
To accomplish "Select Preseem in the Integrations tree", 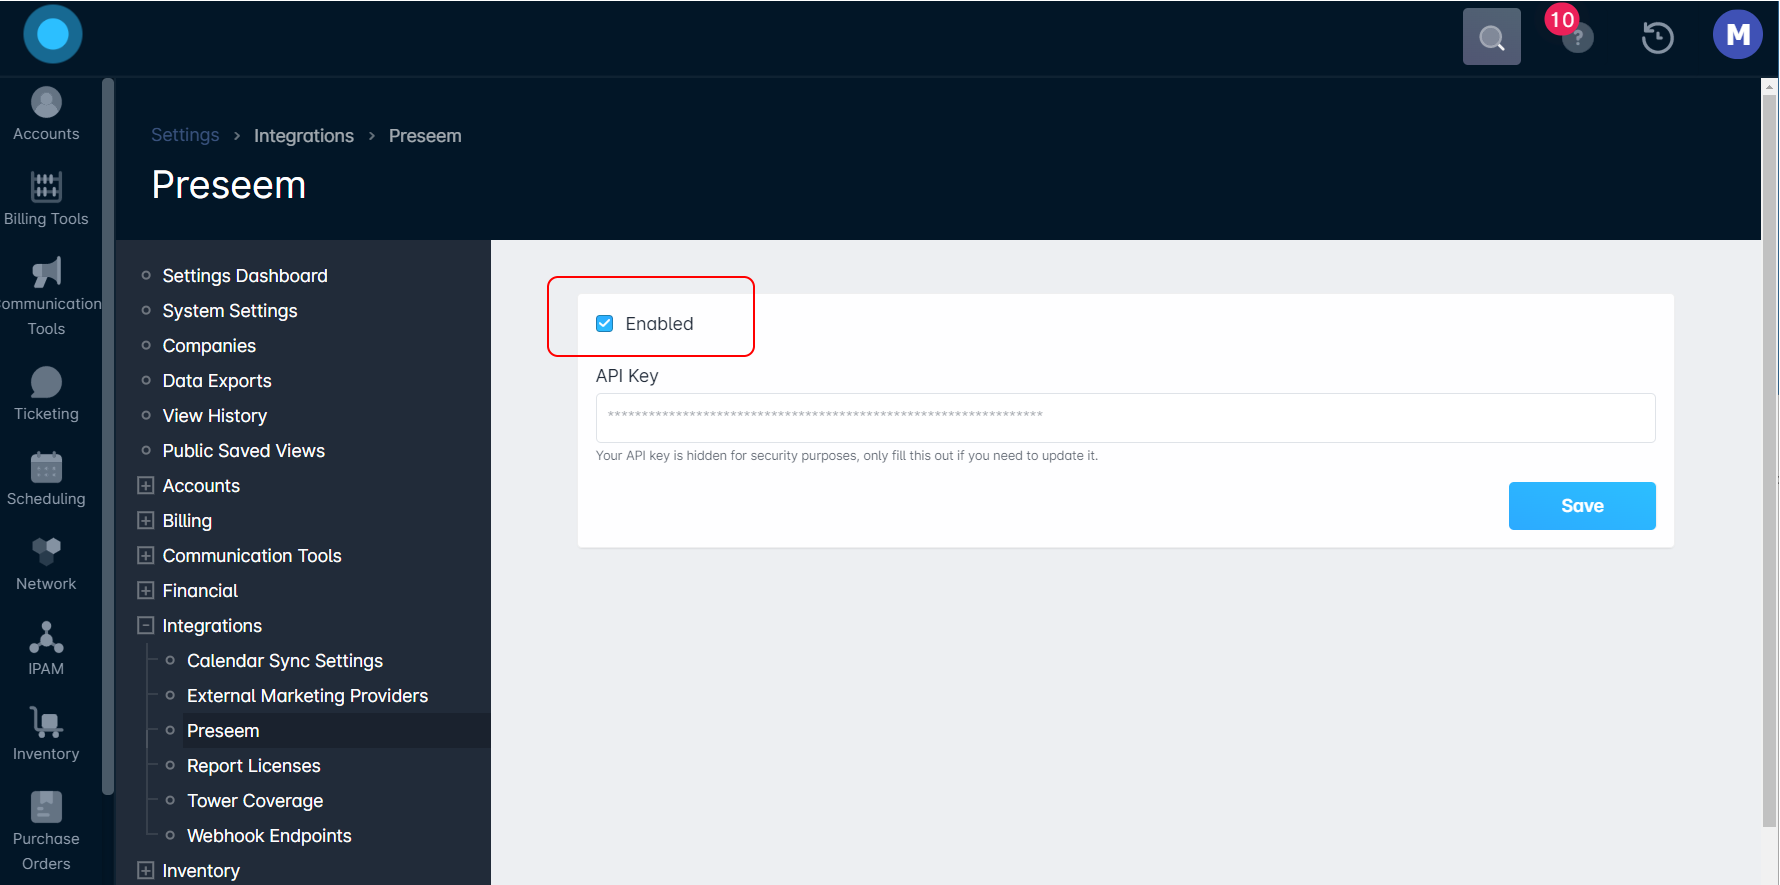I will point(223,730).
